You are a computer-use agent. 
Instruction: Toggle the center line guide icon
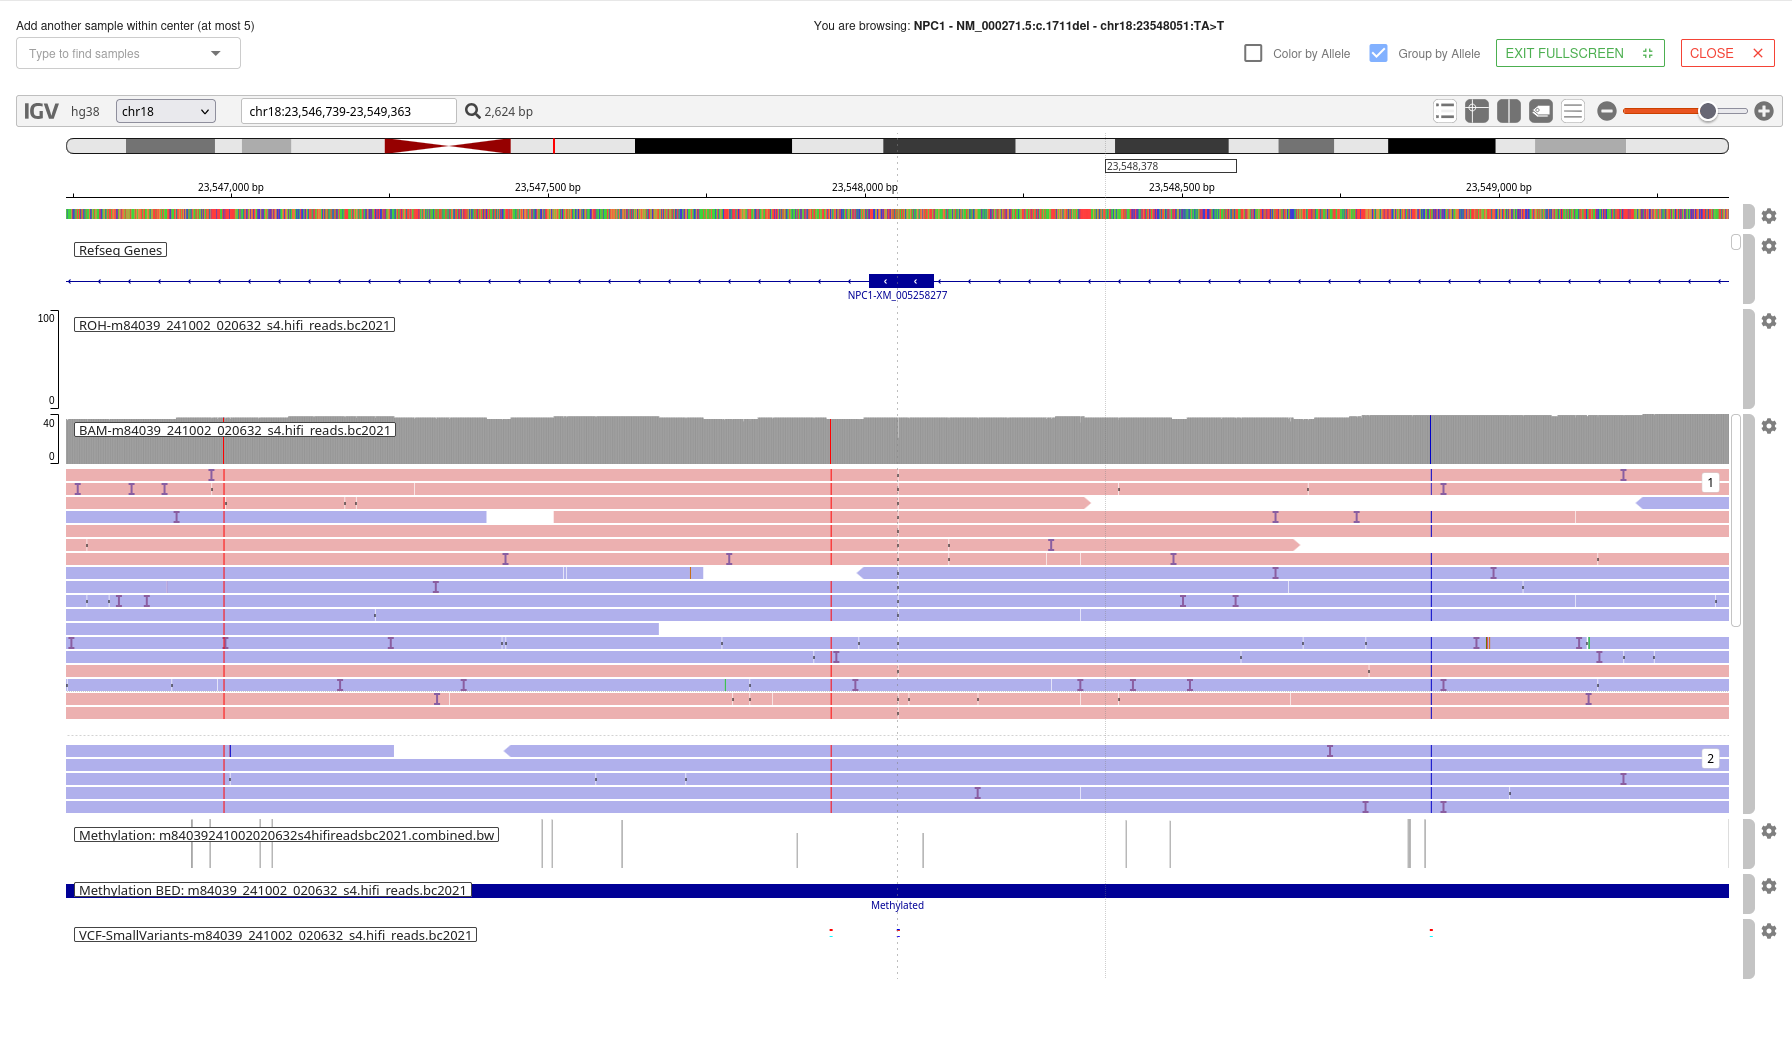pos(1509,111)
